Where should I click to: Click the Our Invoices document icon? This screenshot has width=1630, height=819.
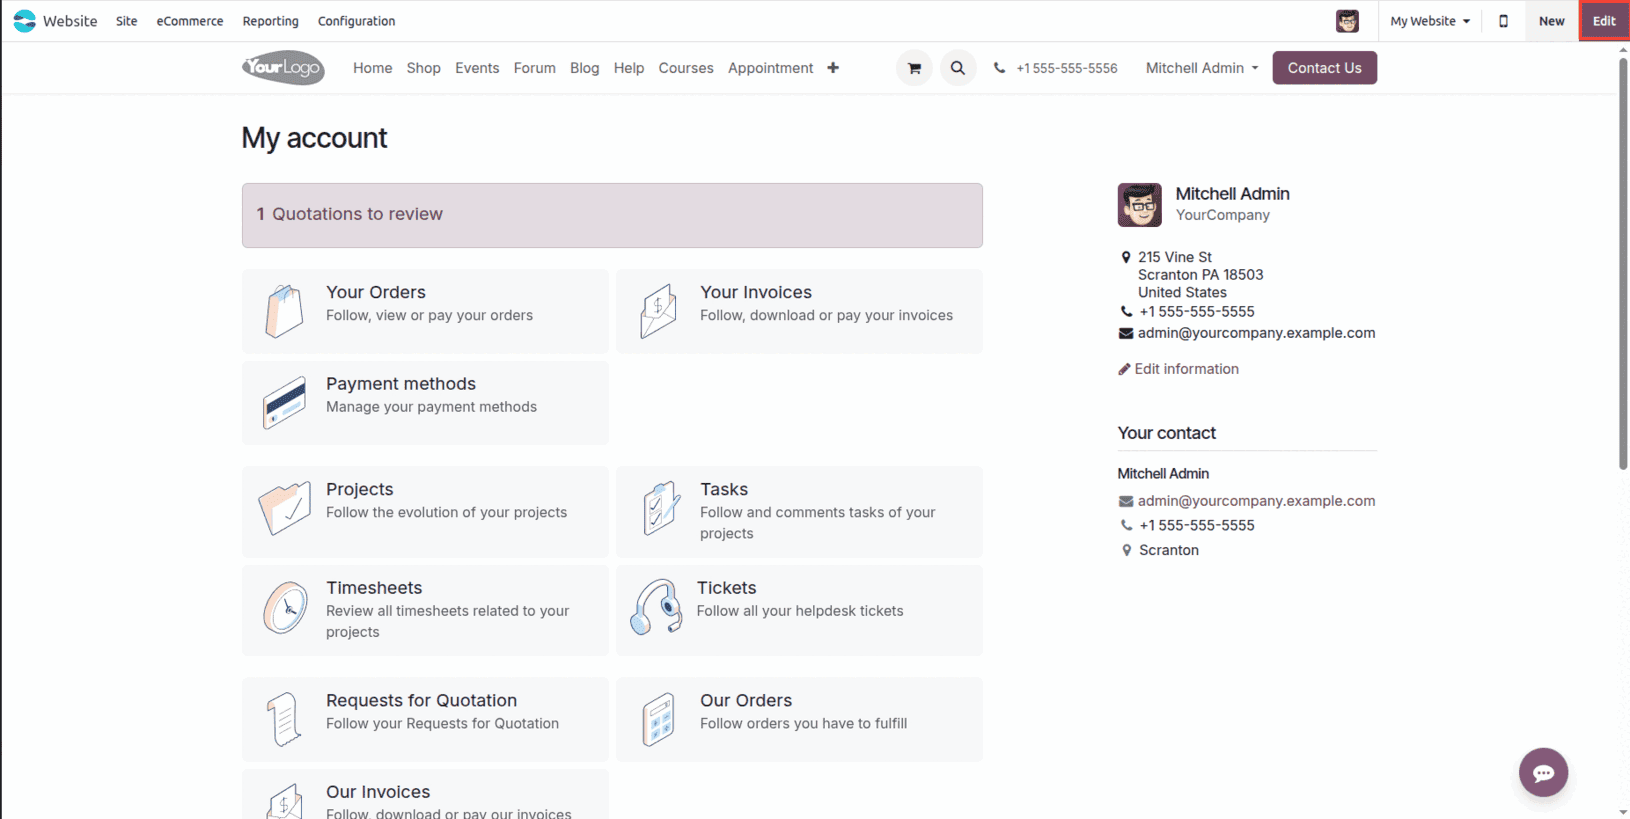pyautogui.click(x=284, y=802)
